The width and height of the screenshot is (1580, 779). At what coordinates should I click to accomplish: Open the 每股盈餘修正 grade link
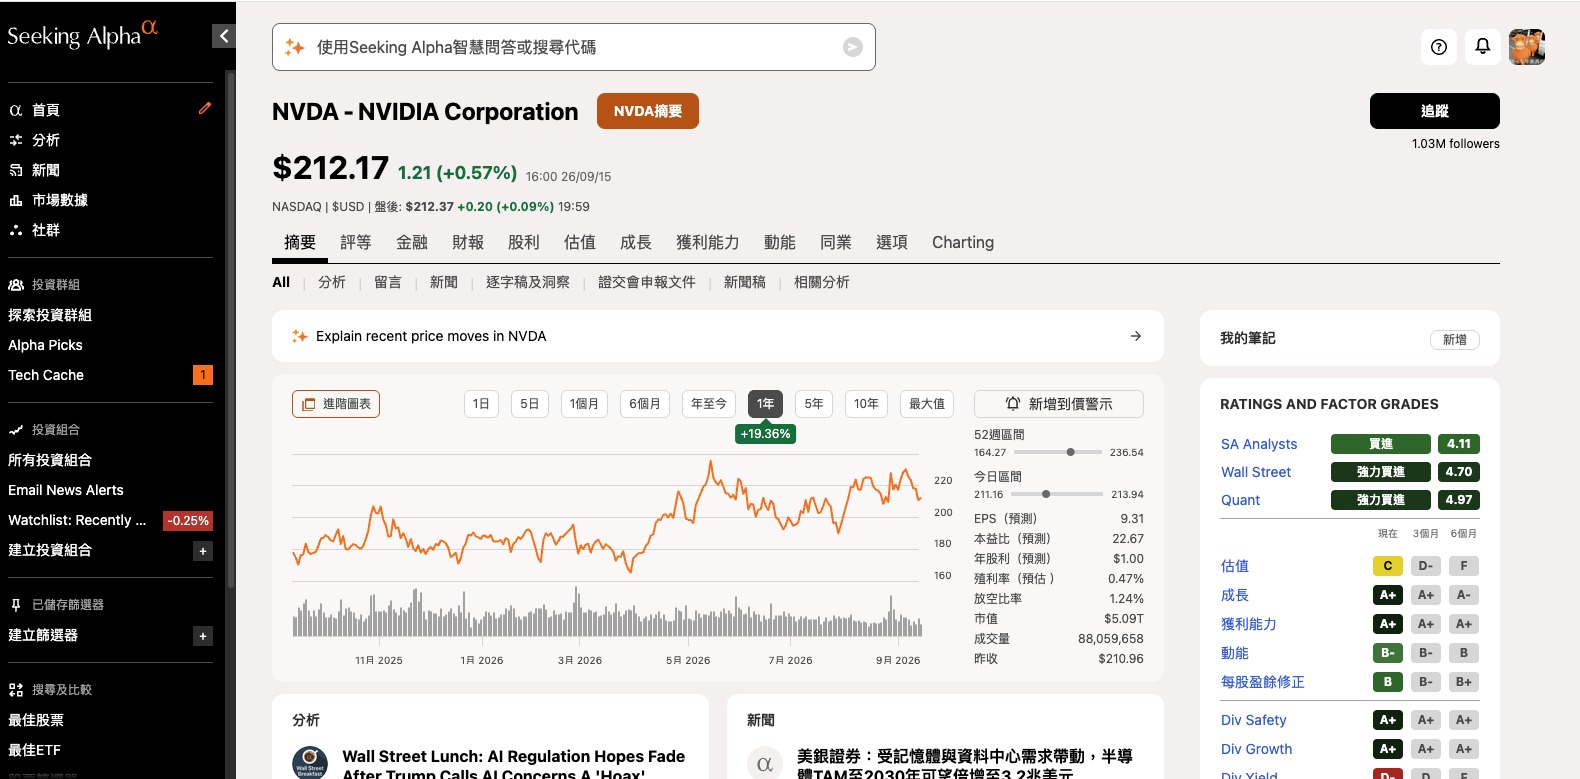click(1263, 682)
